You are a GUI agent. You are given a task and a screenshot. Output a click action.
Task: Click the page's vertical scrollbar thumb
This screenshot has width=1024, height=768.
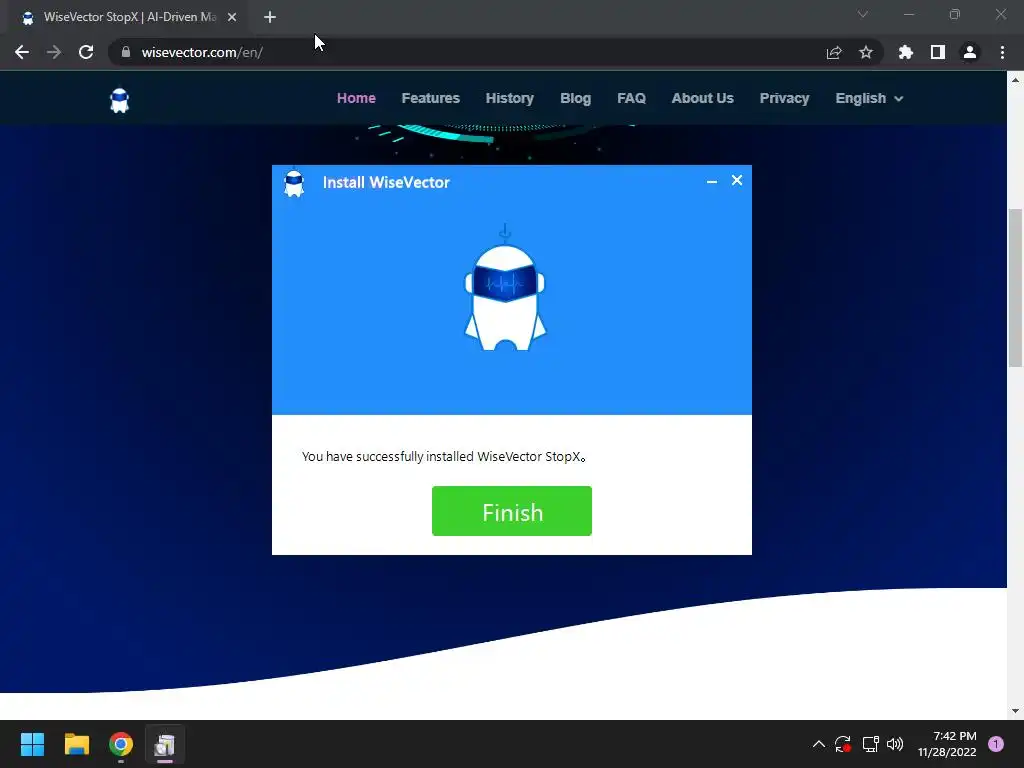[x=1015, y=287]
